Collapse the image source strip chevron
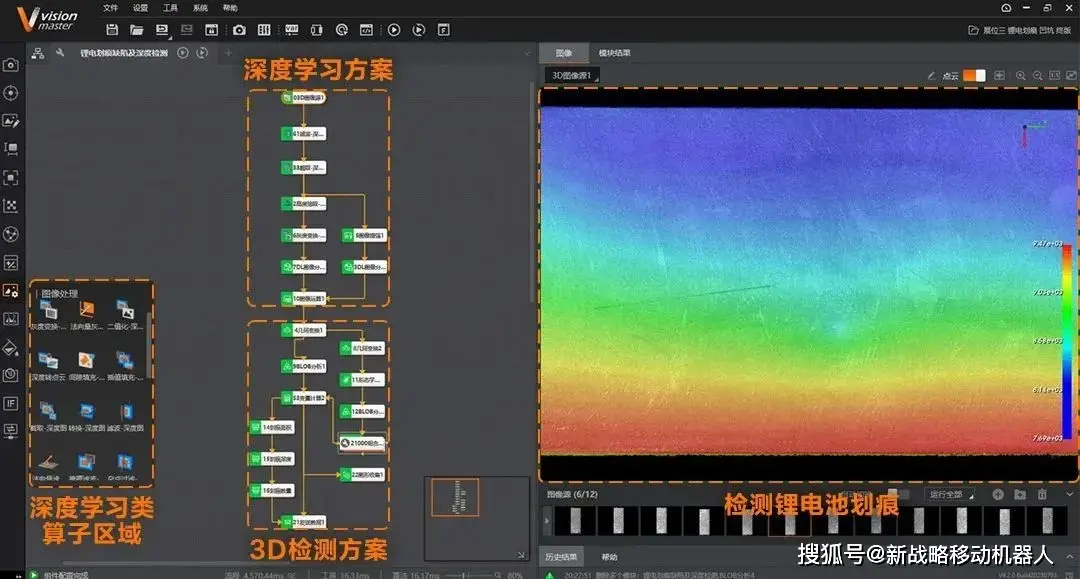 click(x=1070, y=494)
